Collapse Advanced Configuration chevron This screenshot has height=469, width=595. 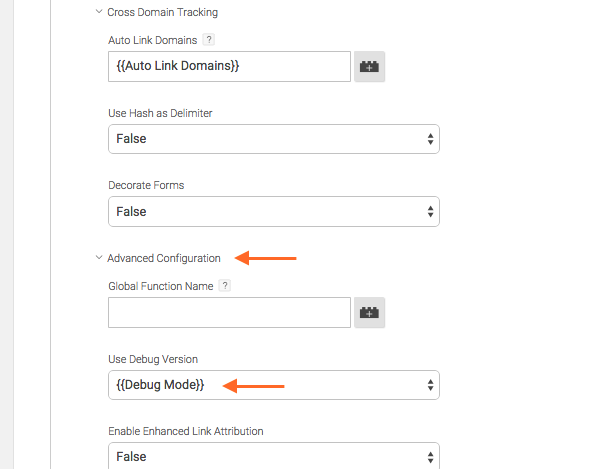click(x=99, y=258)
